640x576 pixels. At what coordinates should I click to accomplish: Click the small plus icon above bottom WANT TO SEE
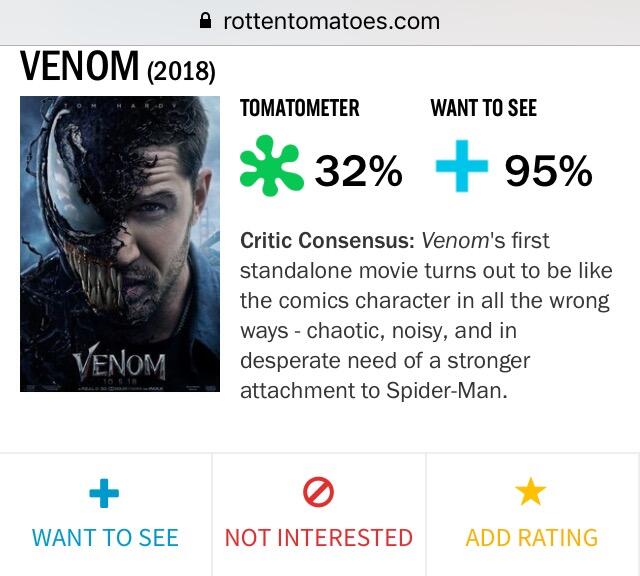tap(105, 491)
